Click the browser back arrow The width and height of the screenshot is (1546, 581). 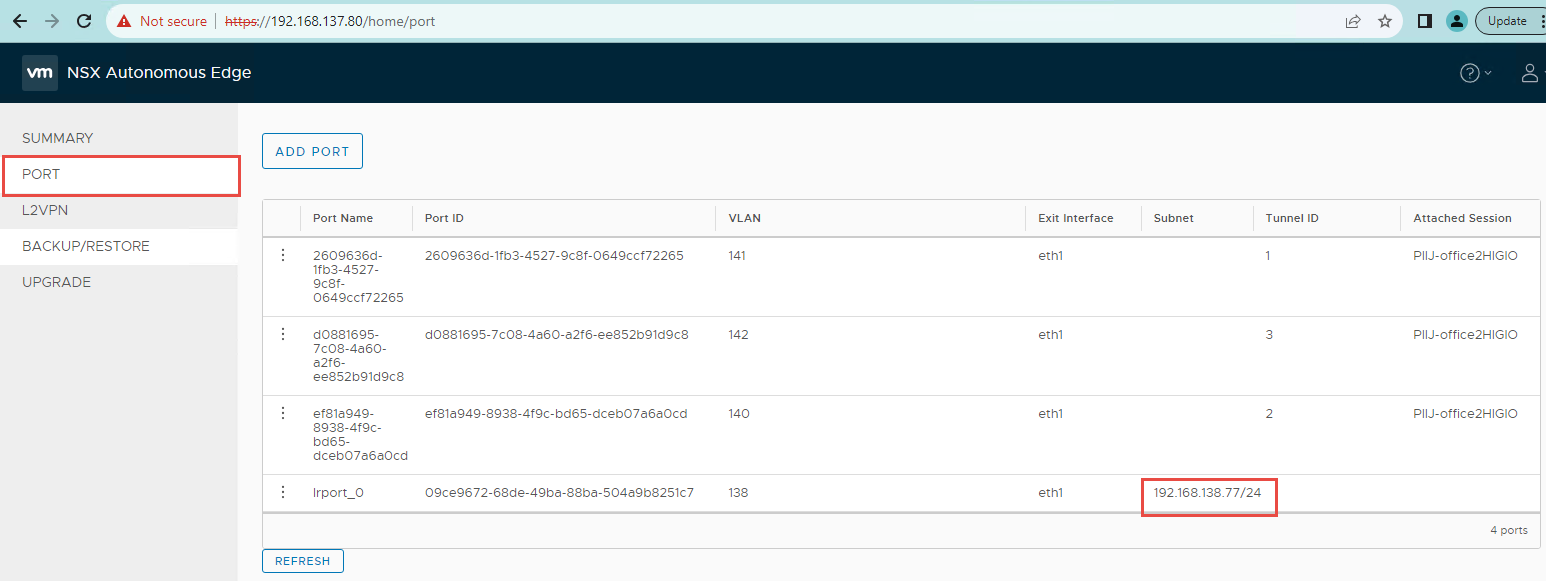point(20,21)
